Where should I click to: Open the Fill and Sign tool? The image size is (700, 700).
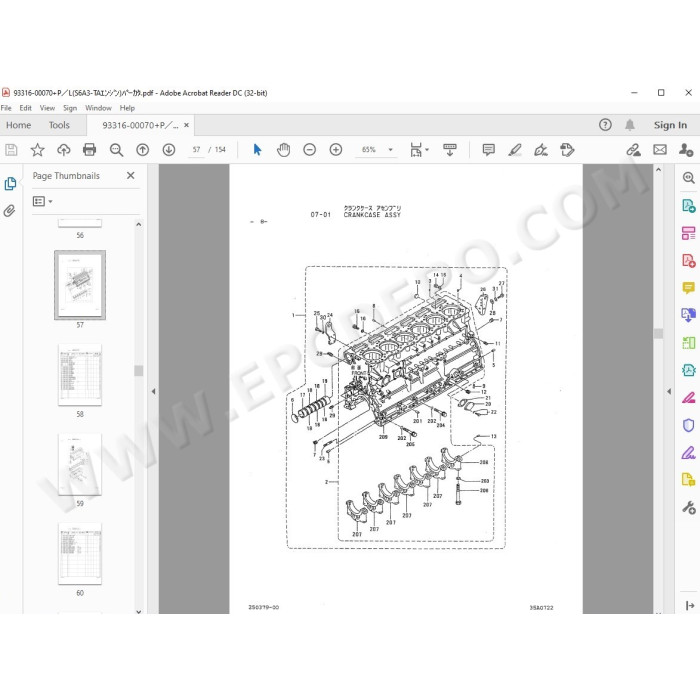(541, 150)
